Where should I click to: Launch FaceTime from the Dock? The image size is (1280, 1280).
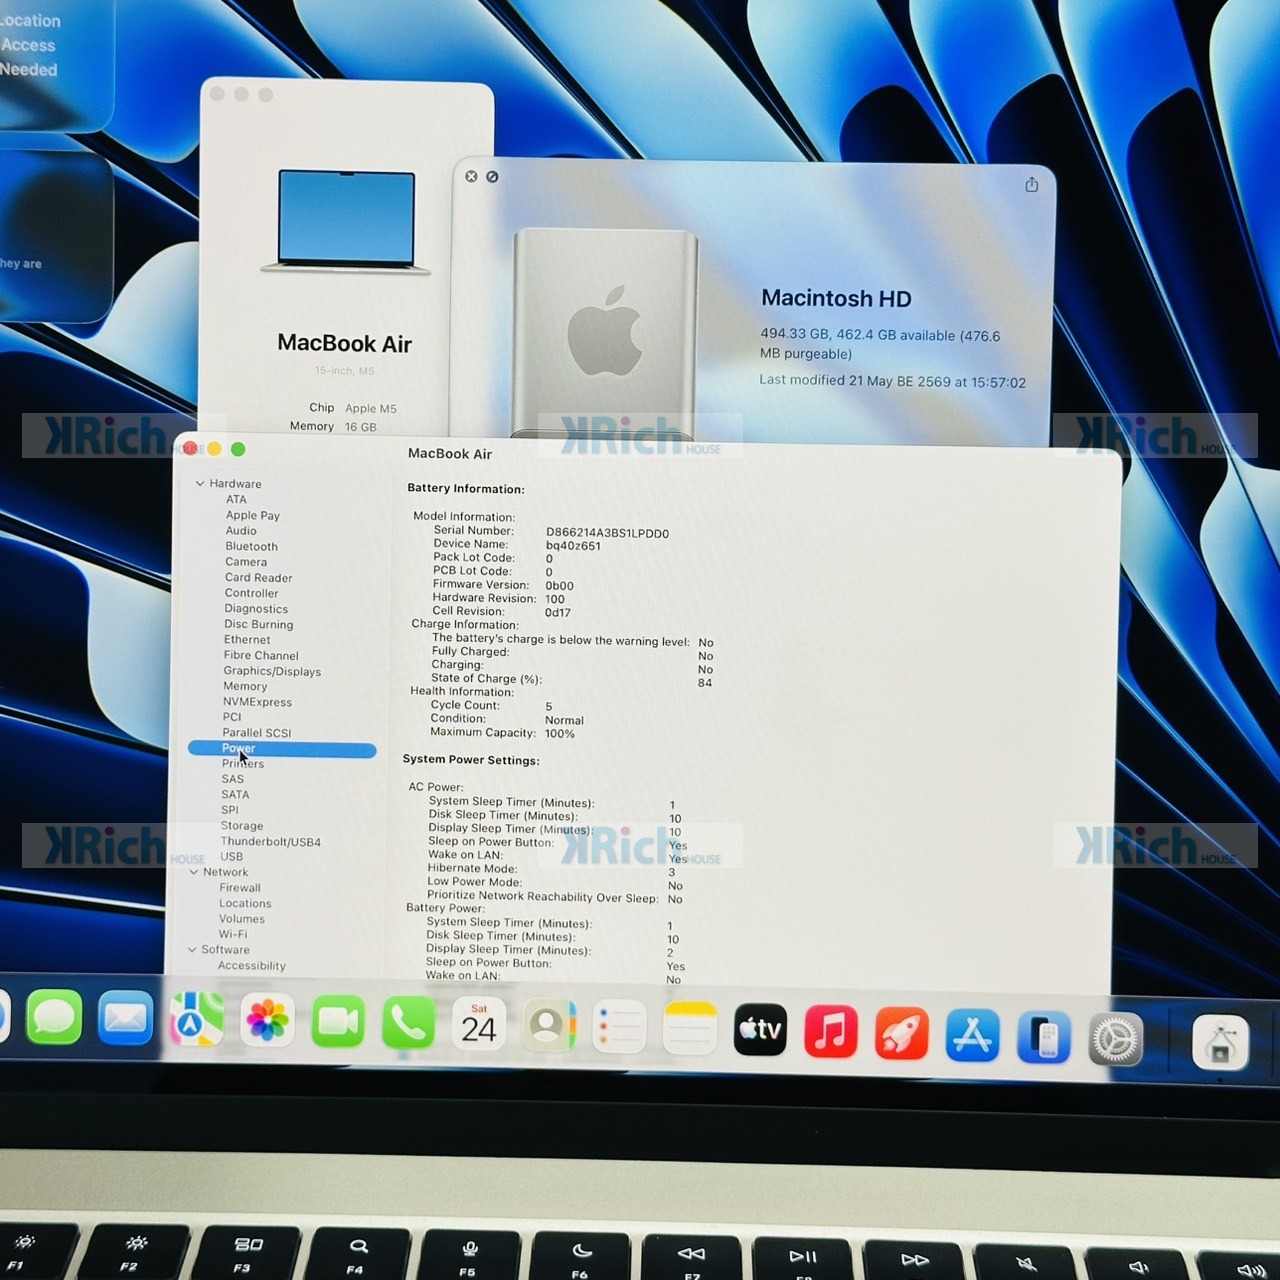click(338, 1022)
